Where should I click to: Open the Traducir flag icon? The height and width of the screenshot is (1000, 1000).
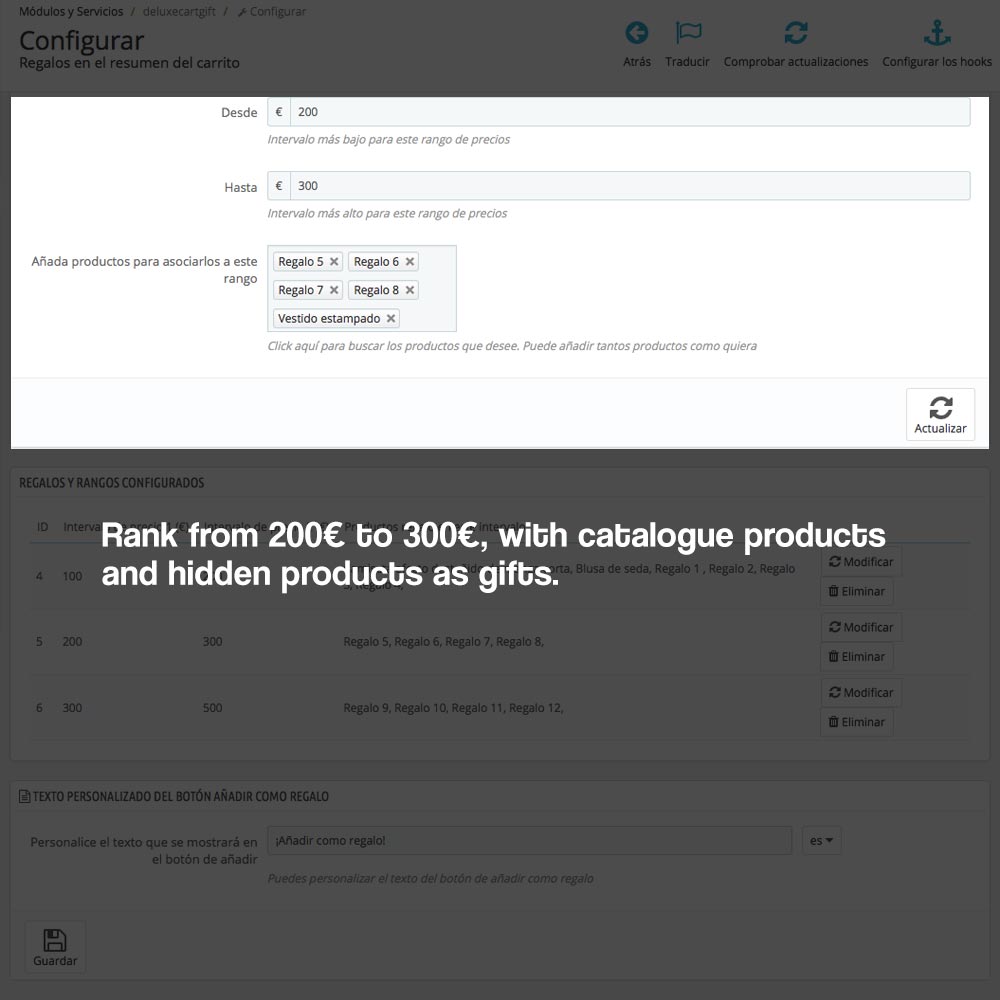[688, 33]
